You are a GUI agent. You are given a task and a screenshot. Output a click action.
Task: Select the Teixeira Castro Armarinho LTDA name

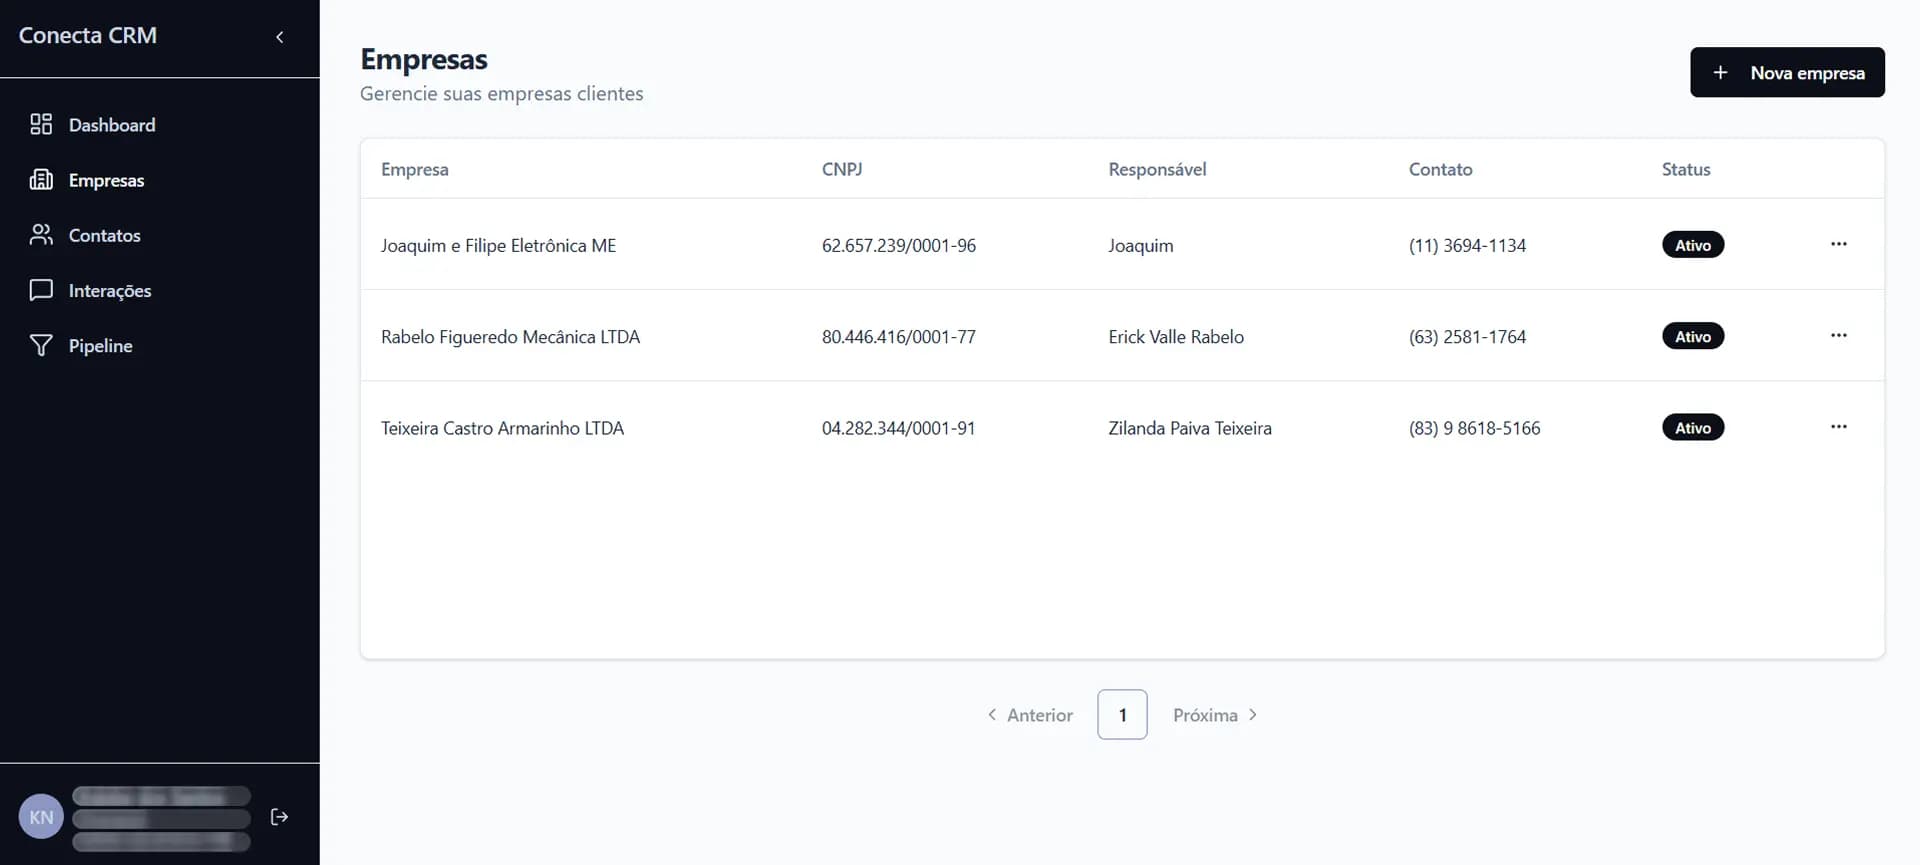[x=502, y=428]
